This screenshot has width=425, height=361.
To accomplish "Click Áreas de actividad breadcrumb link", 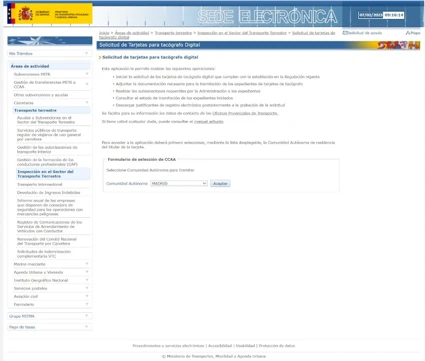I will coord(132,33).
